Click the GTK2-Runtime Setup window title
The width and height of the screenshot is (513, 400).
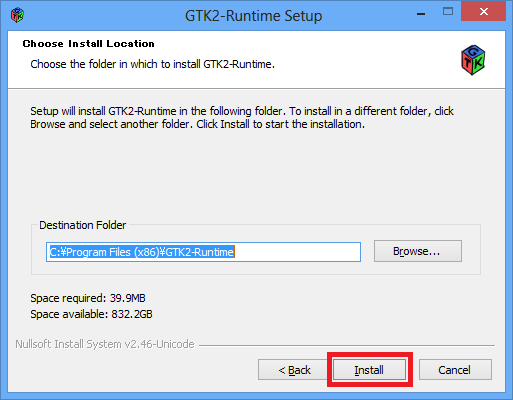click(253, 16)
